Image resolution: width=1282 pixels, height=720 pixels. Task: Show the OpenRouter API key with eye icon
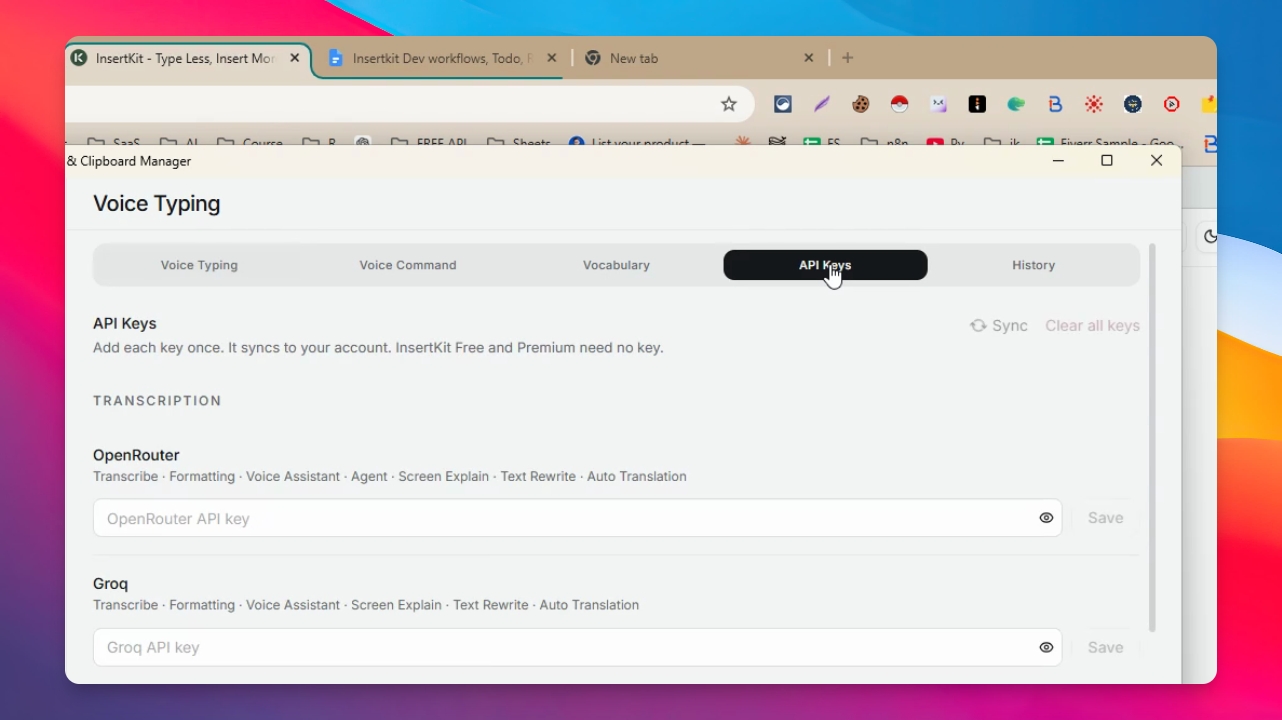(x=1046, y=518)
